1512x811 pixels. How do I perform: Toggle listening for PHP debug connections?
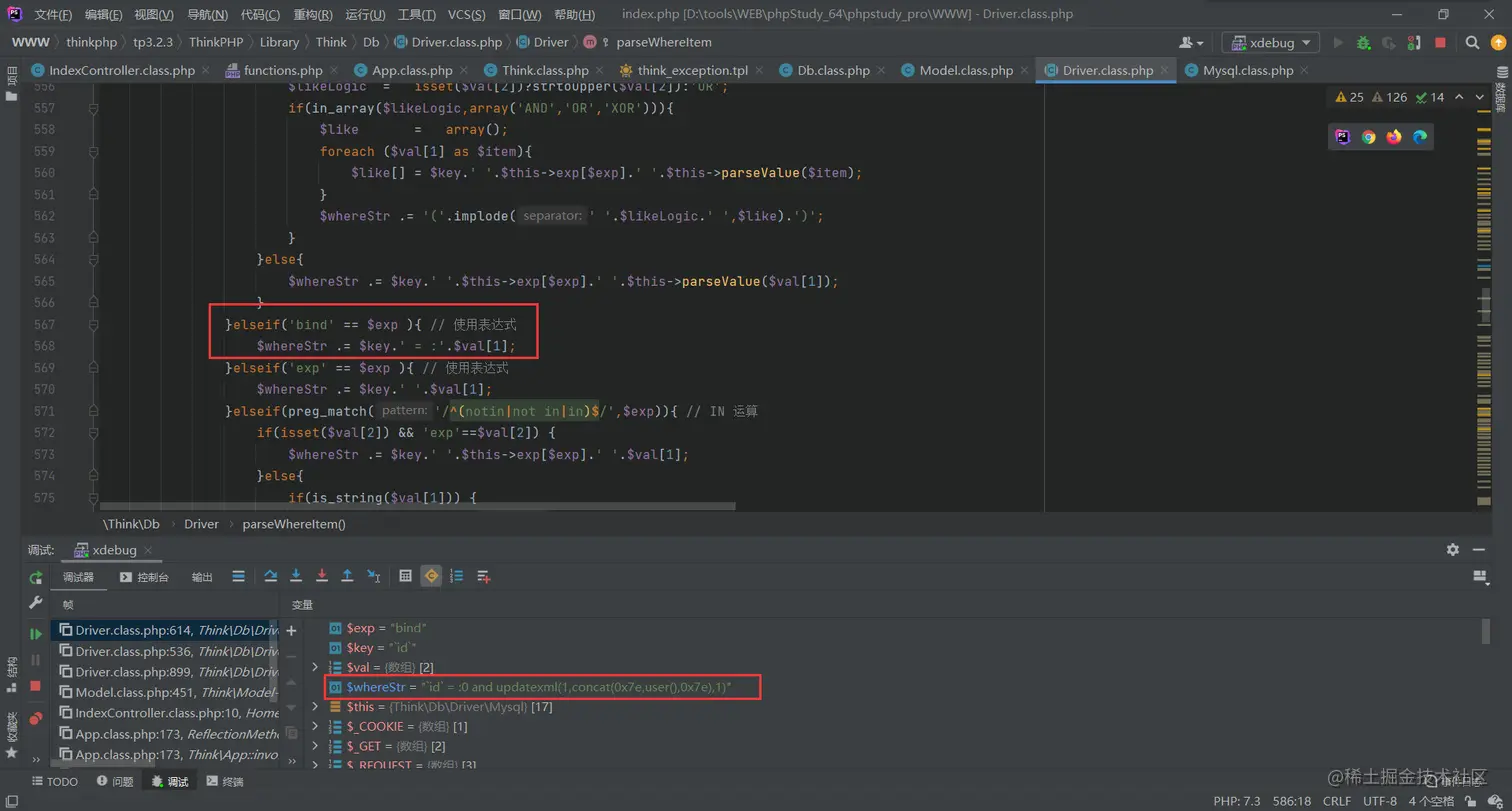coord(1414,43)
